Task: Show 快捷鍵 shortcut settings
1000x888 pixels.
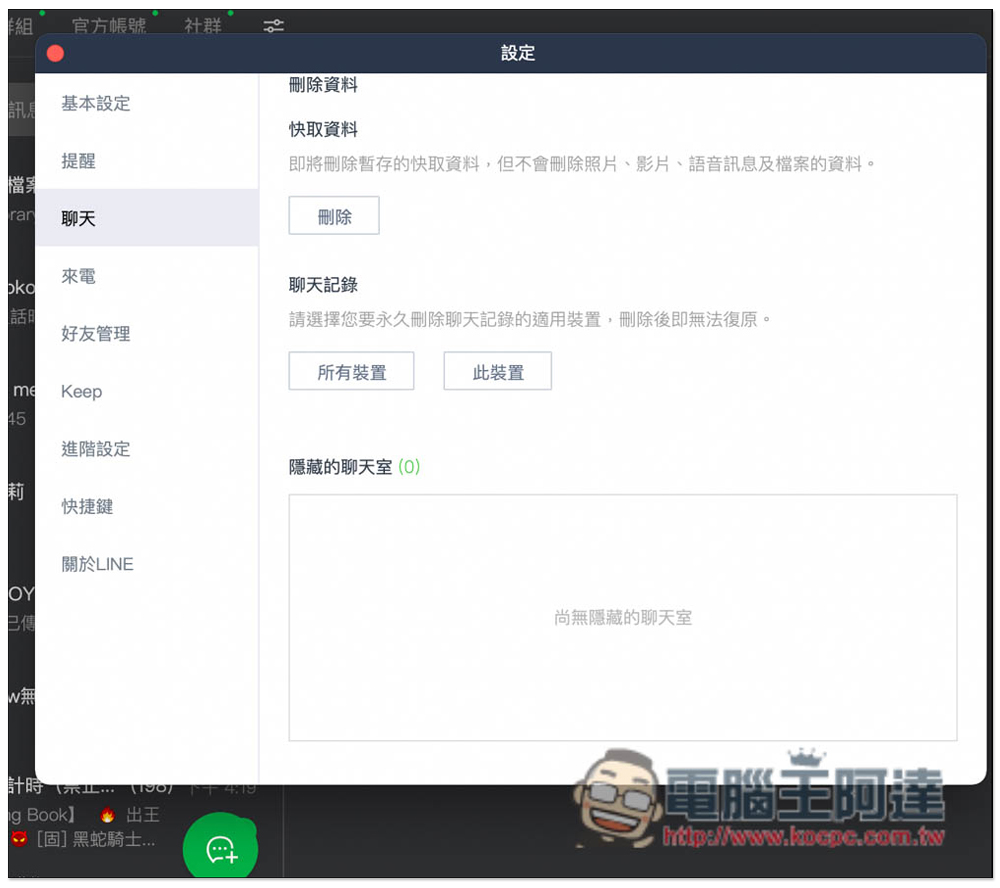Action: [x=88, y=507]
